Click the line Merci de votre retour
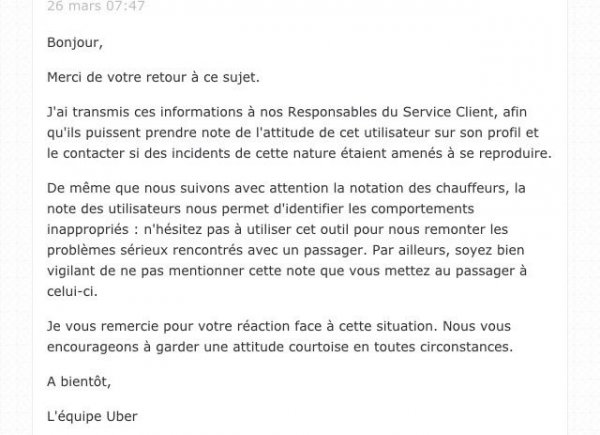The width and height of the screenshot is (600, 435). coord(153,77)
